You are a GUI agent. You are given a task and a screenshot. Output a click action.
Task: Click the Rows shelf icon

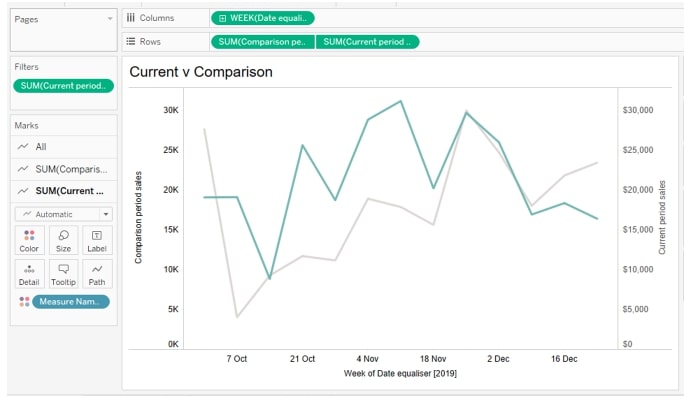[131, 41]
